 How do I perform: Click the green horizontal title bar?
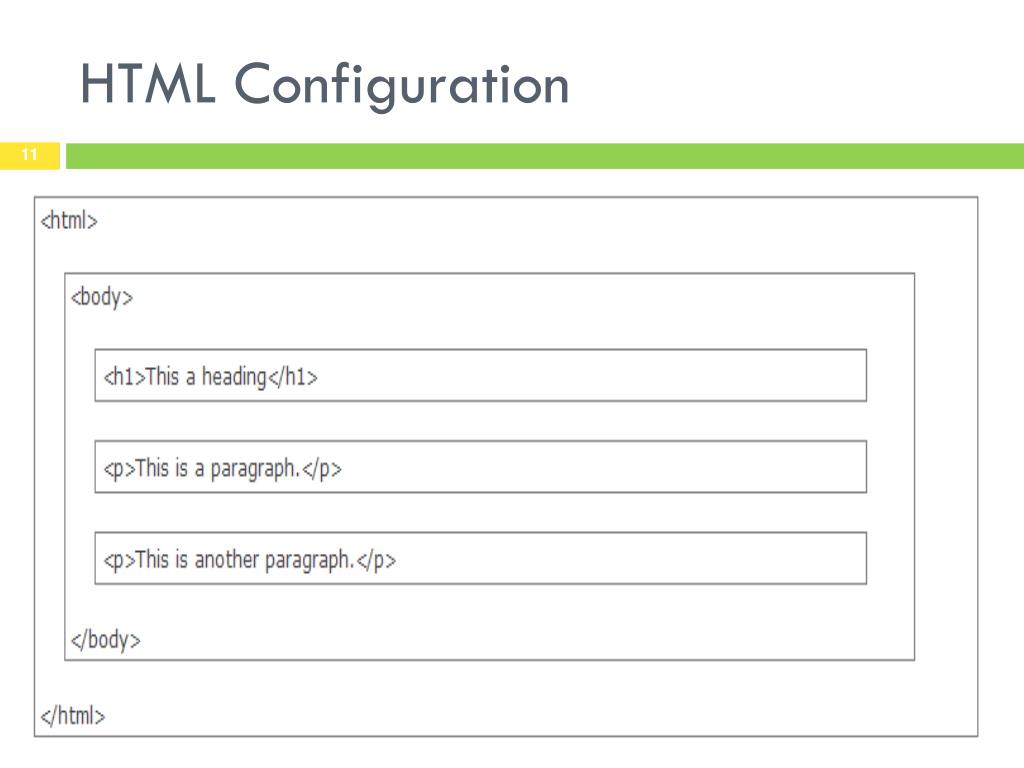click(545, 156)
